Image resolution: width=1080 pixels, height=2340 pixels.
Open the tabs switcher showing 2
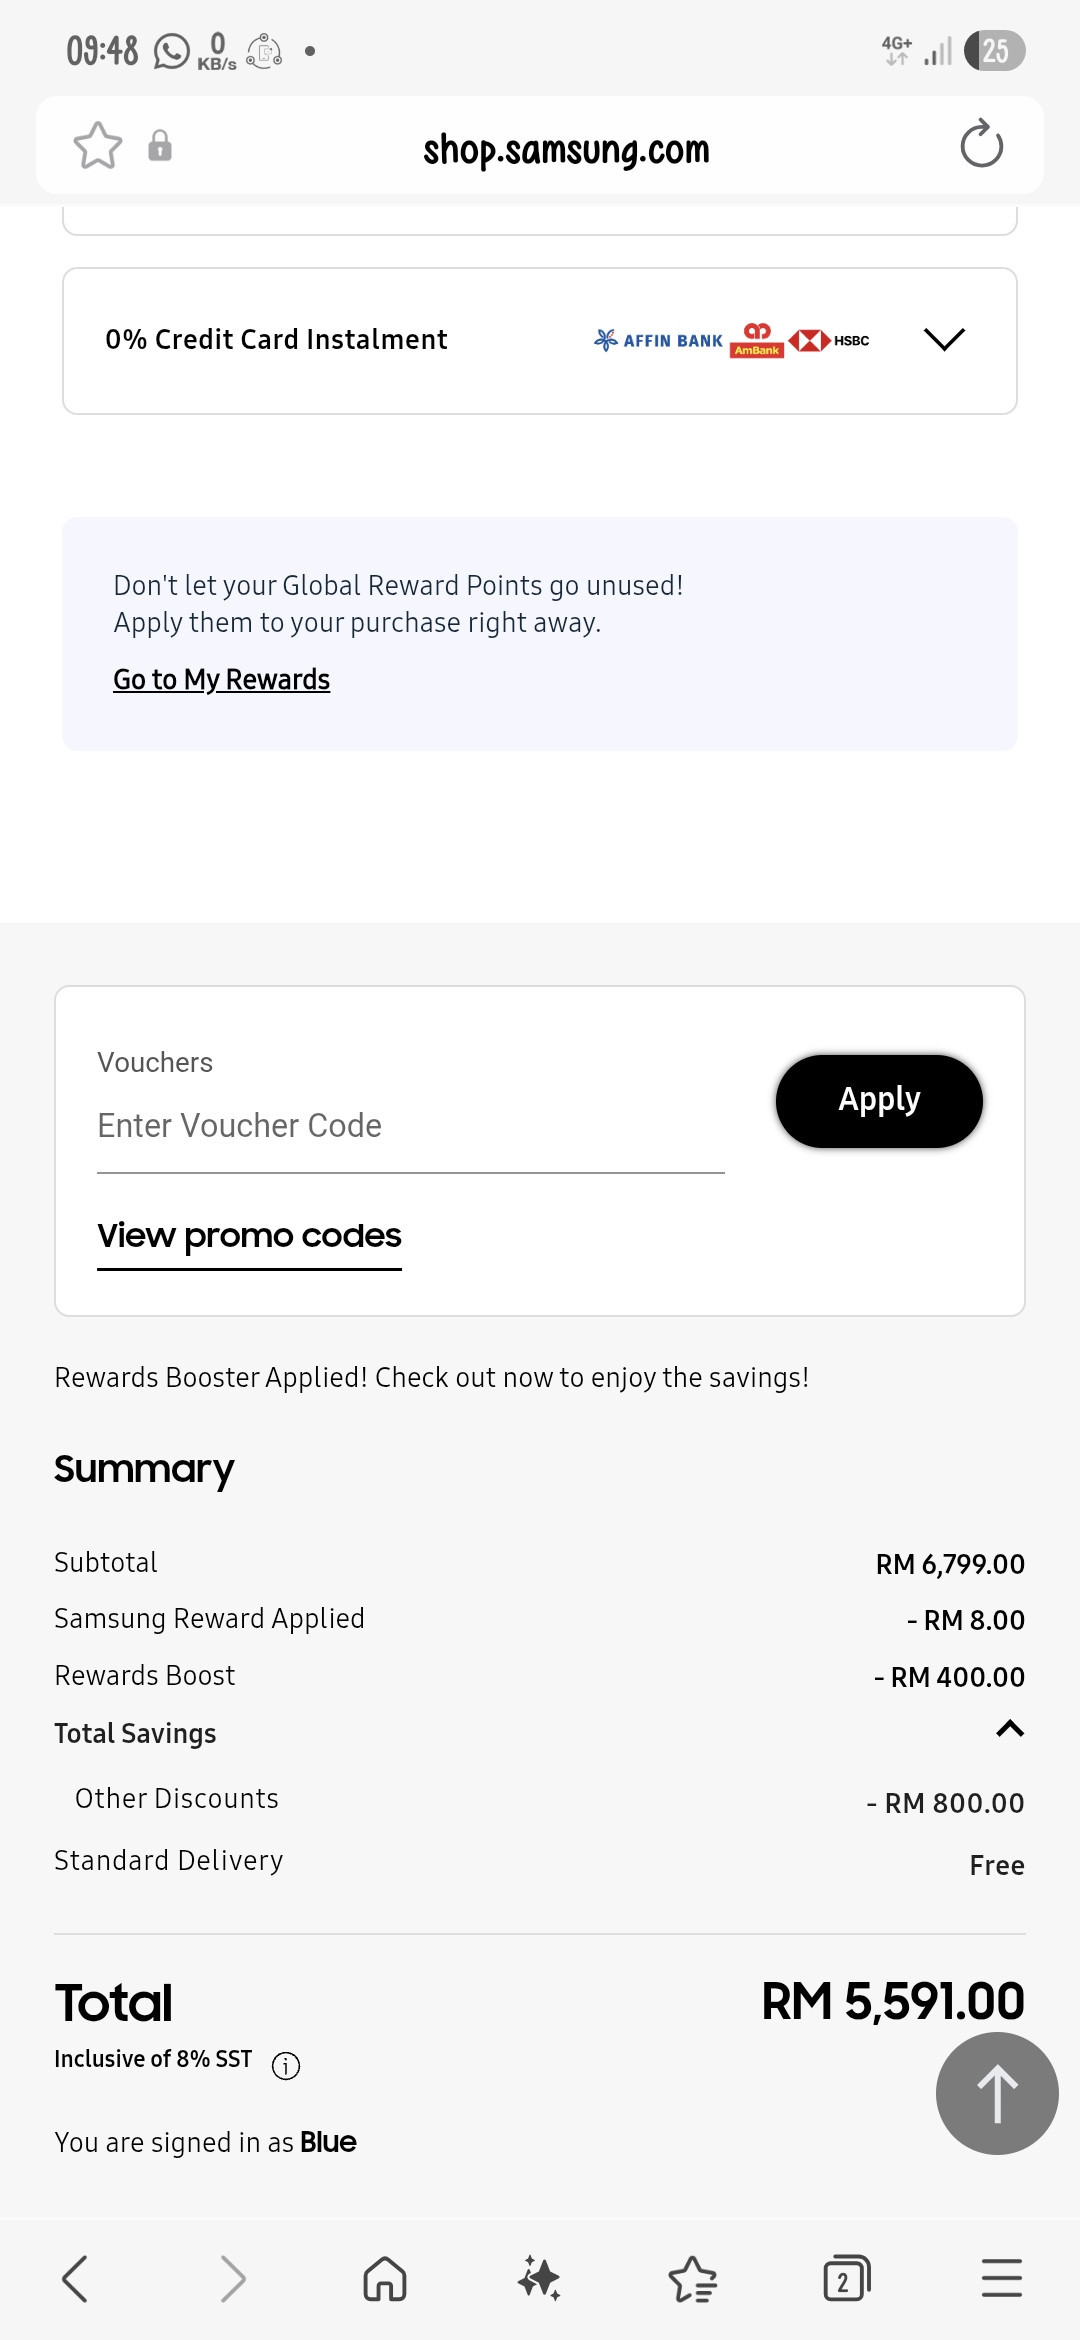(846, 2279)
